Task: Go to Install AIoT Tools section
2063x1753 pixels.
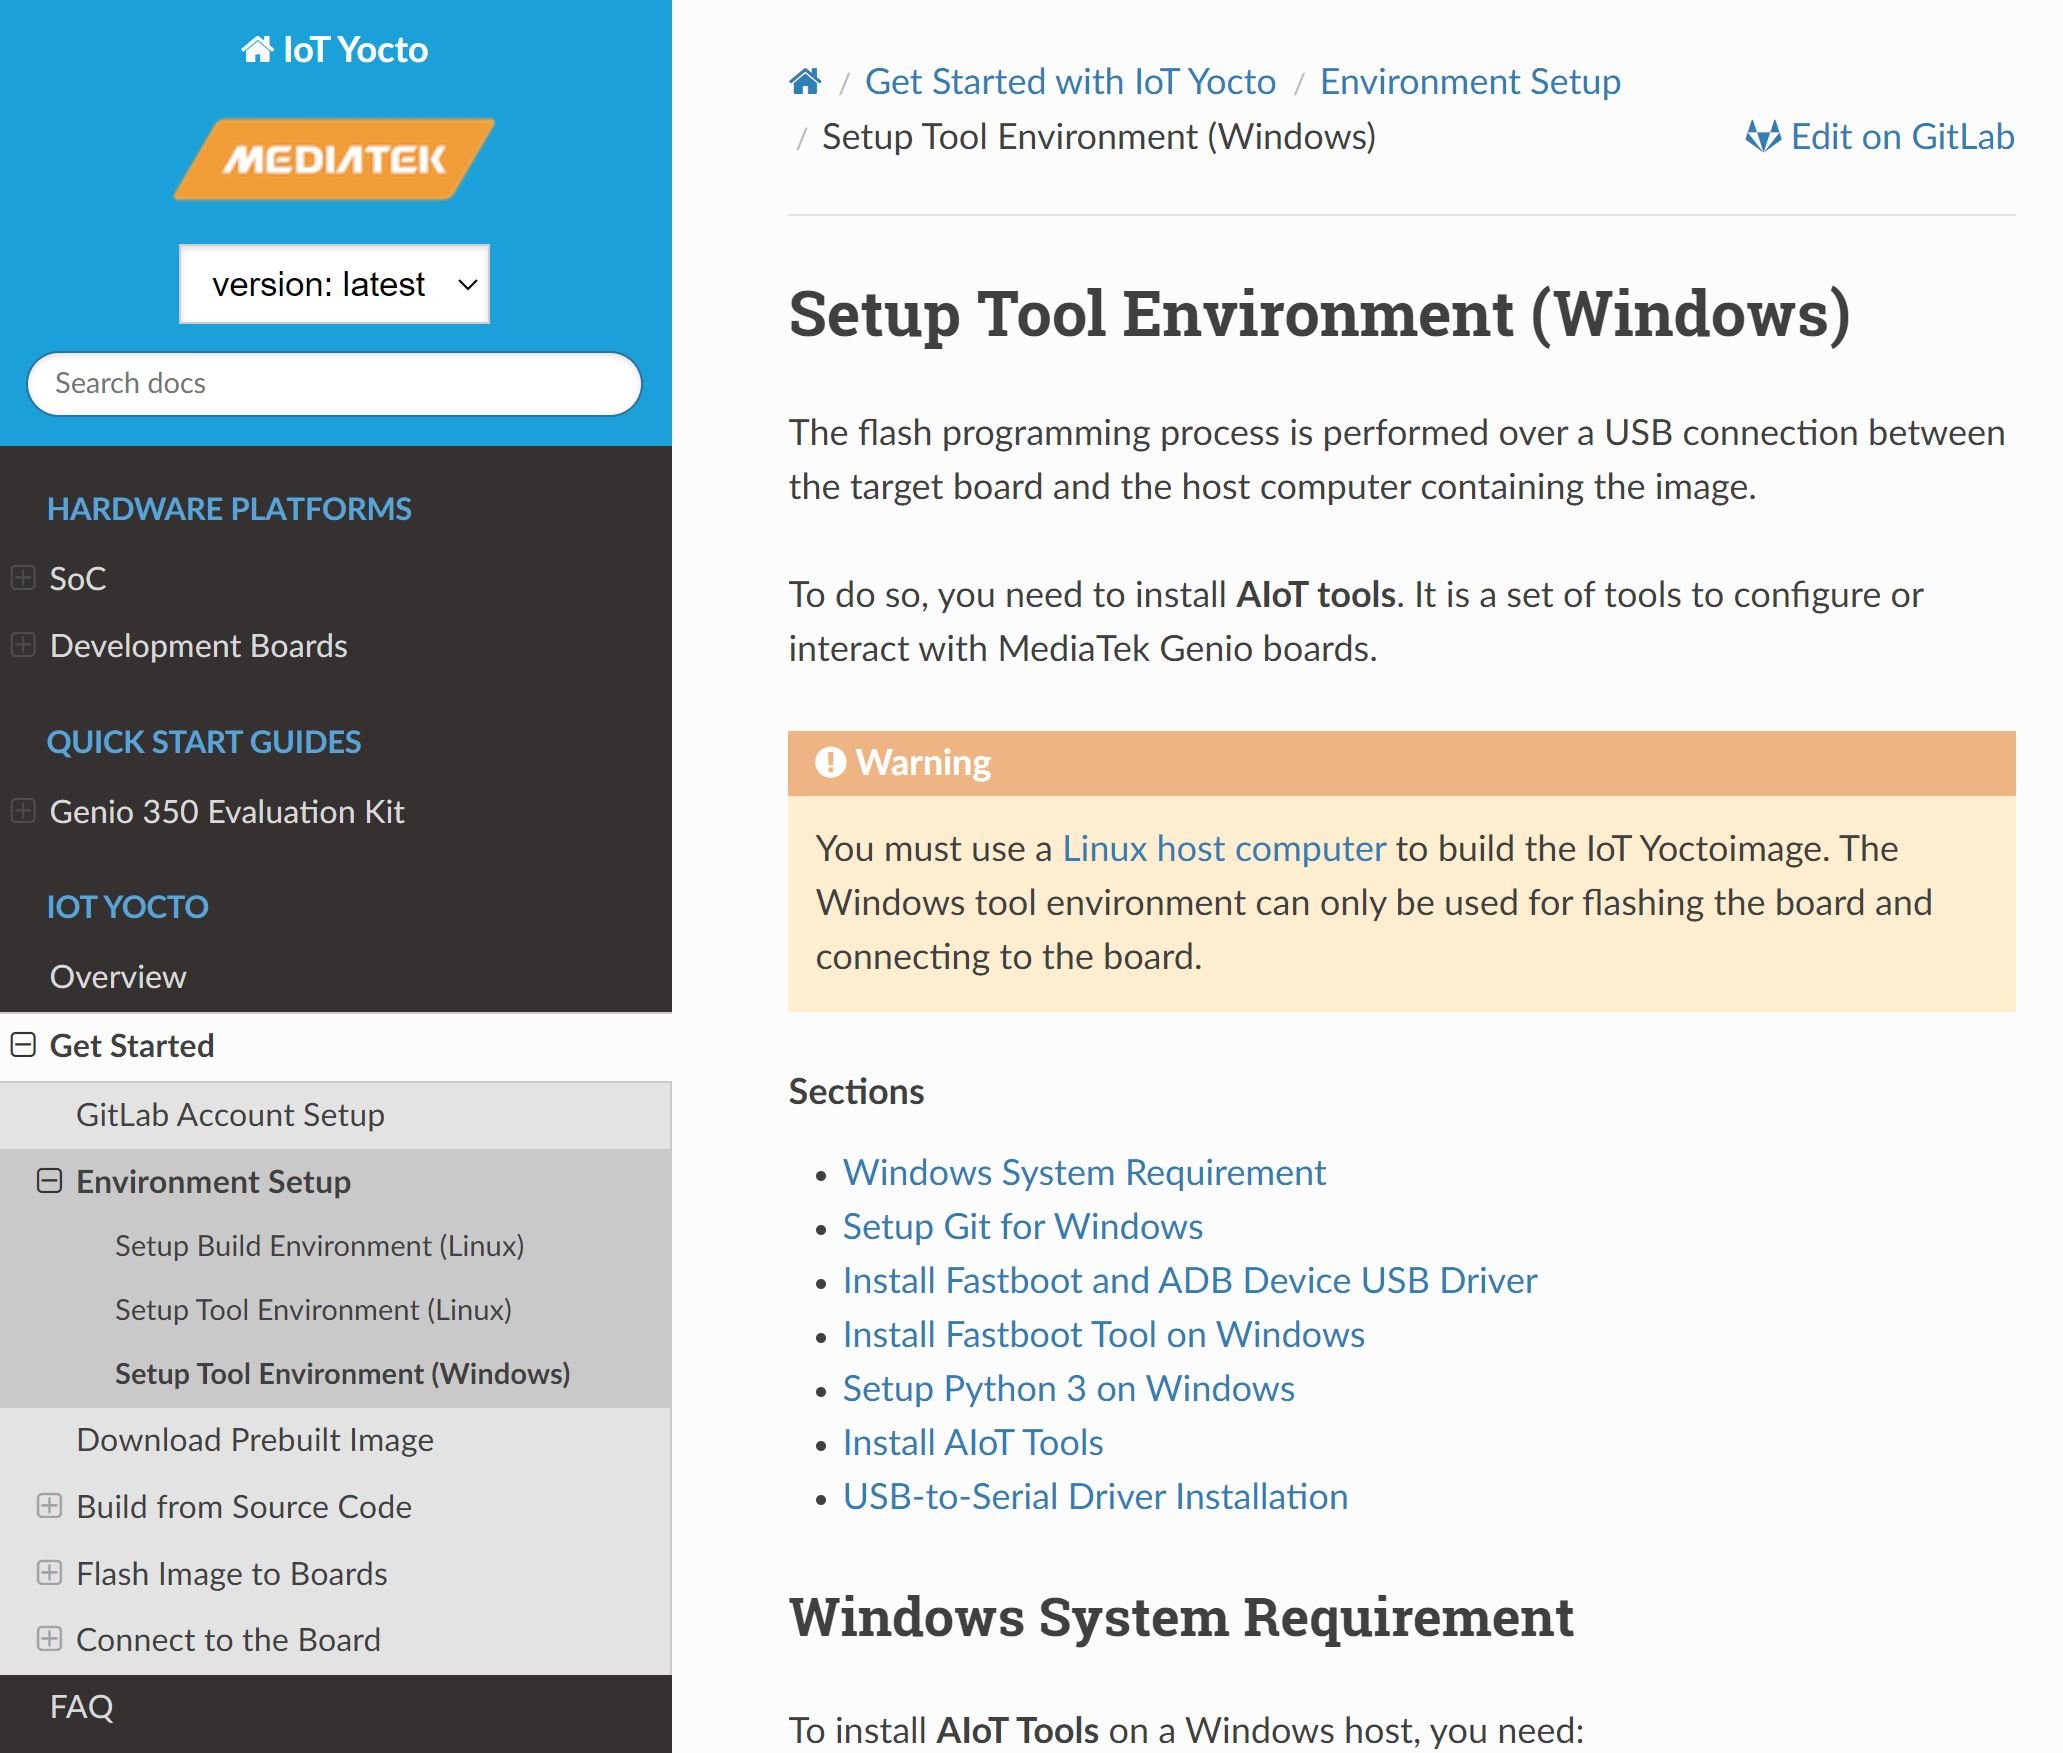Action: [x=973, y=1442]
